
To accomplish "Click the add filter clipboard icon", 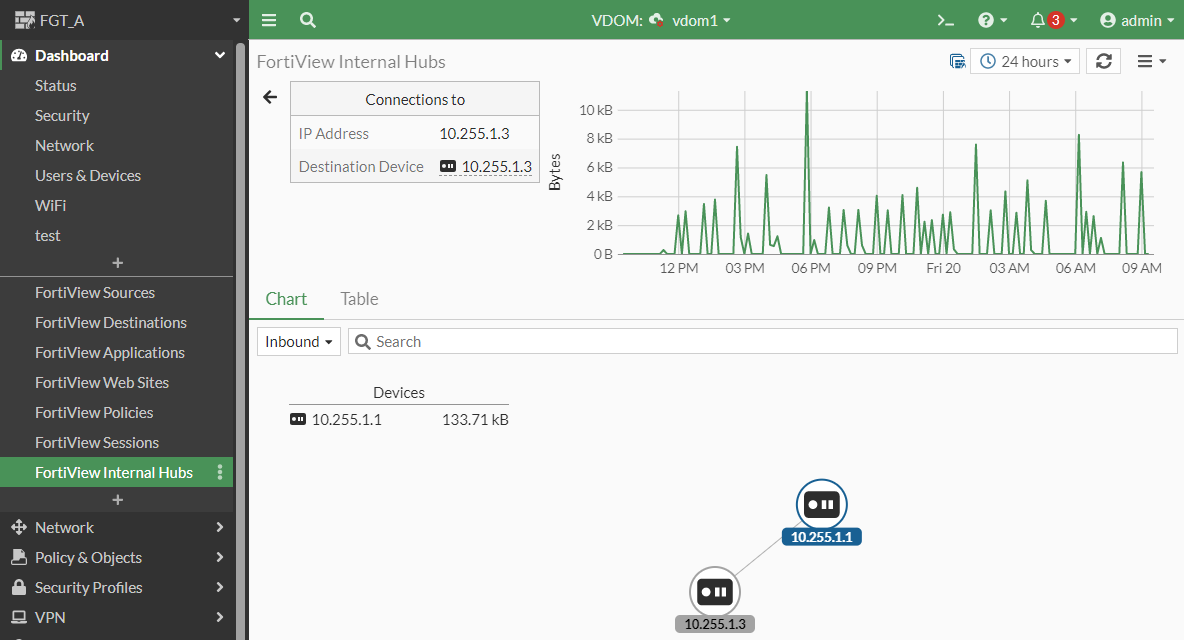I will 957,60.
